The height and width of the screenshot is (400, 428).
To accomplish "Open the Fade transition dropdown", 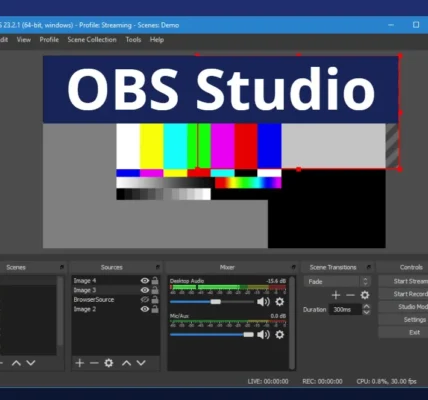I will [337, 282].
